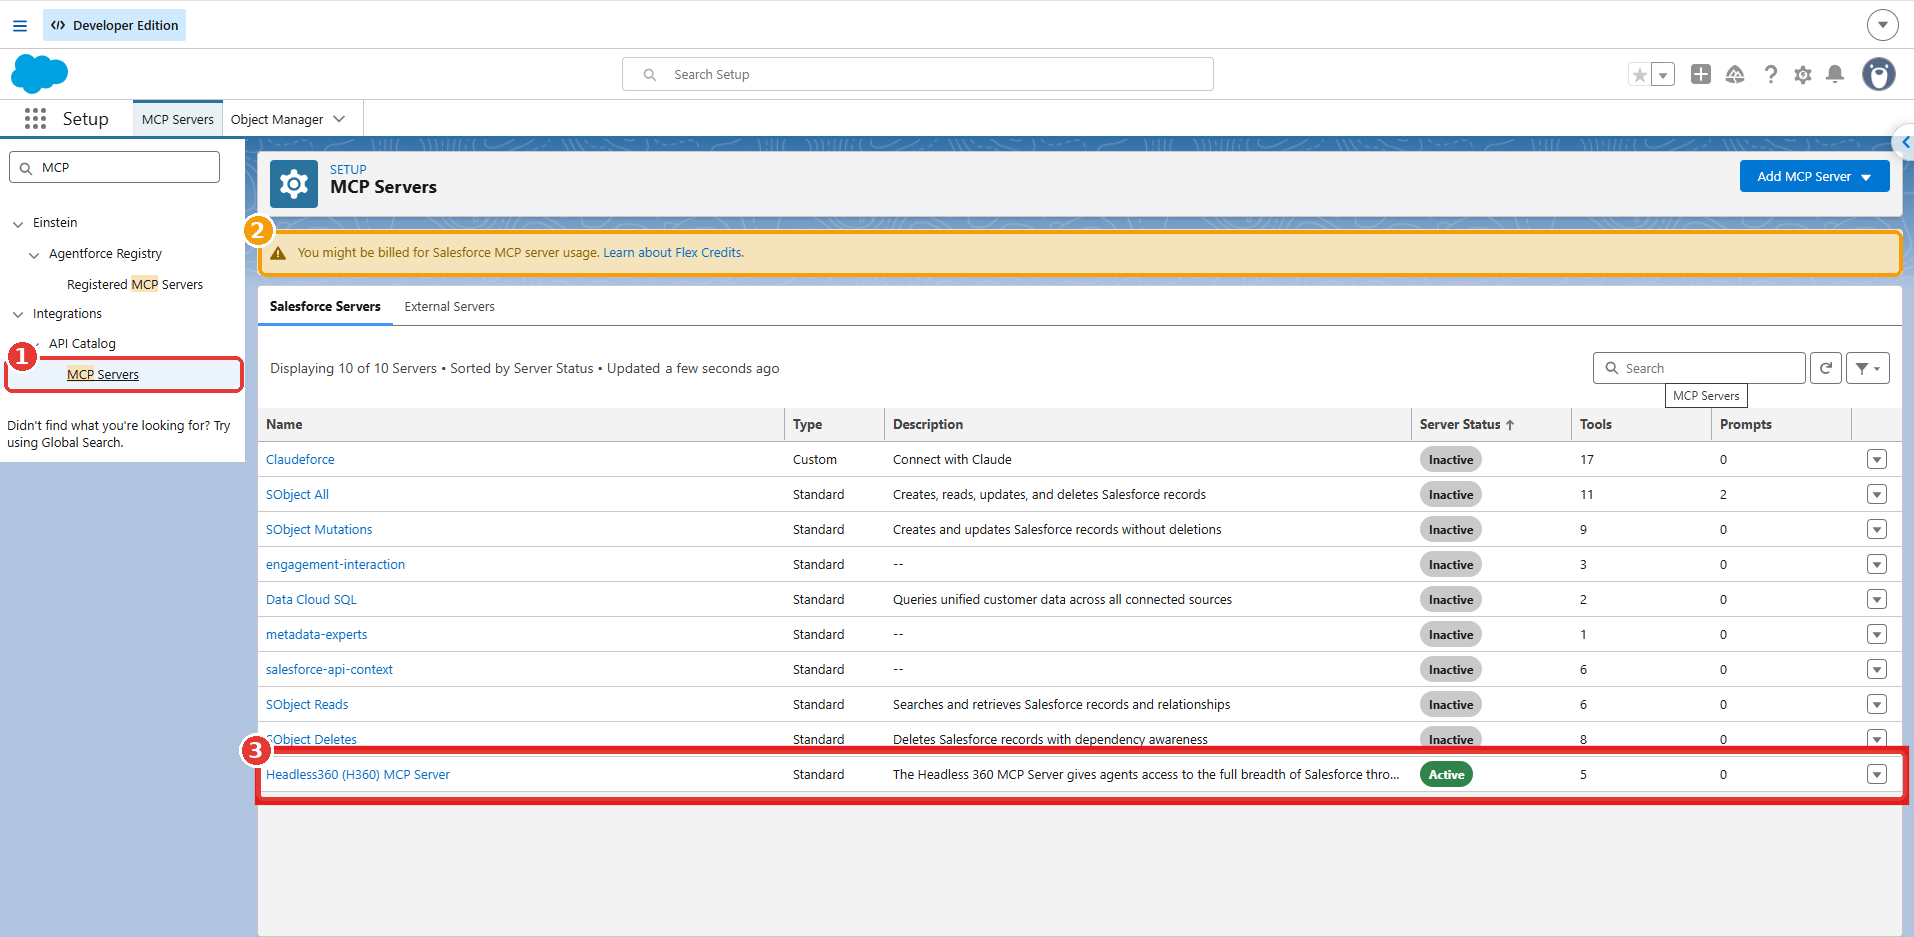This screenshot has width=1914, height=937.
Task: Click the help question mark icon
Action: pyautogui.click(x=1771, y=74)
